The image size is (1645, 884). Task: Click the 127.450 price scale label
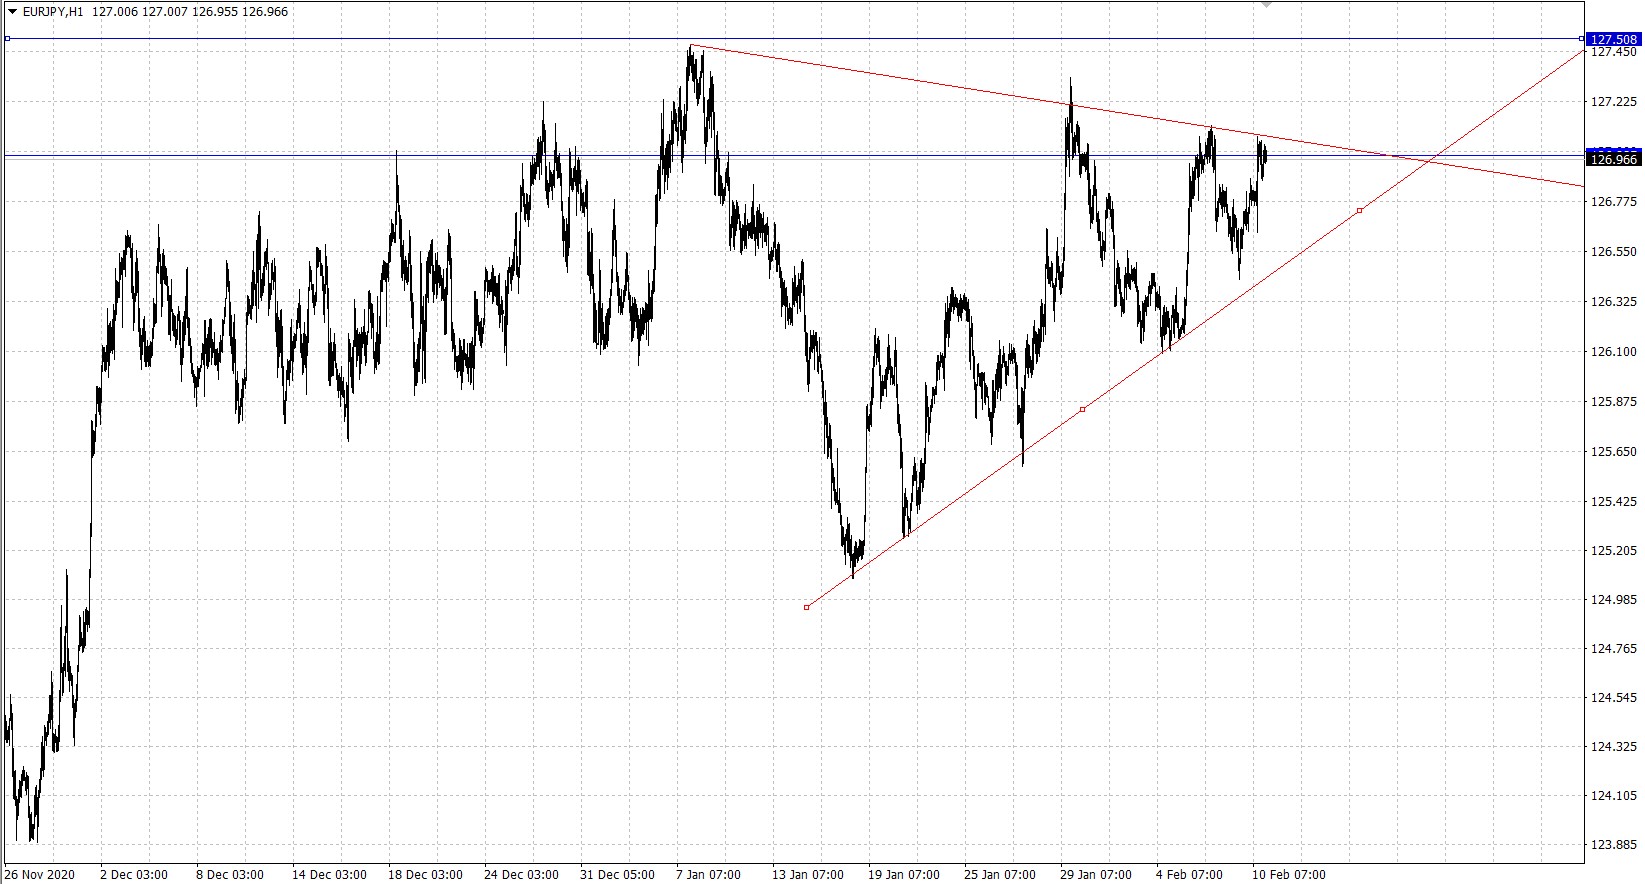[x=1614, y=52]
